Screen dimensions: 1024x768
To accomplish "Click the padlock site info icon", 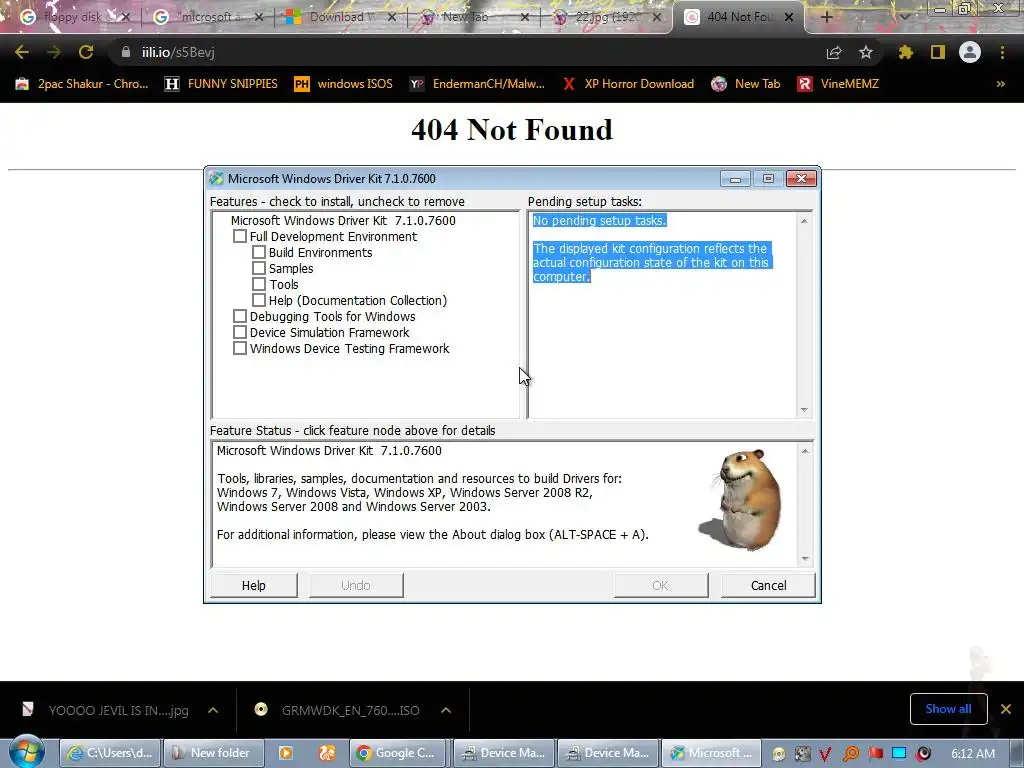I will click(125, 52).
